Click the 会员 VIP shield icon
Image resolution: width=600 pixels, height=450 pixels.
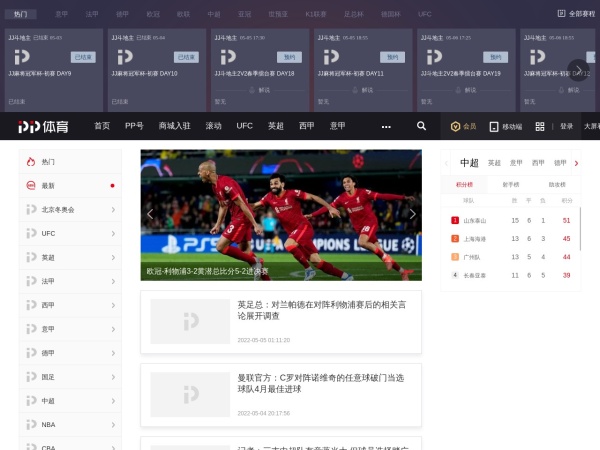pos(455,127)
